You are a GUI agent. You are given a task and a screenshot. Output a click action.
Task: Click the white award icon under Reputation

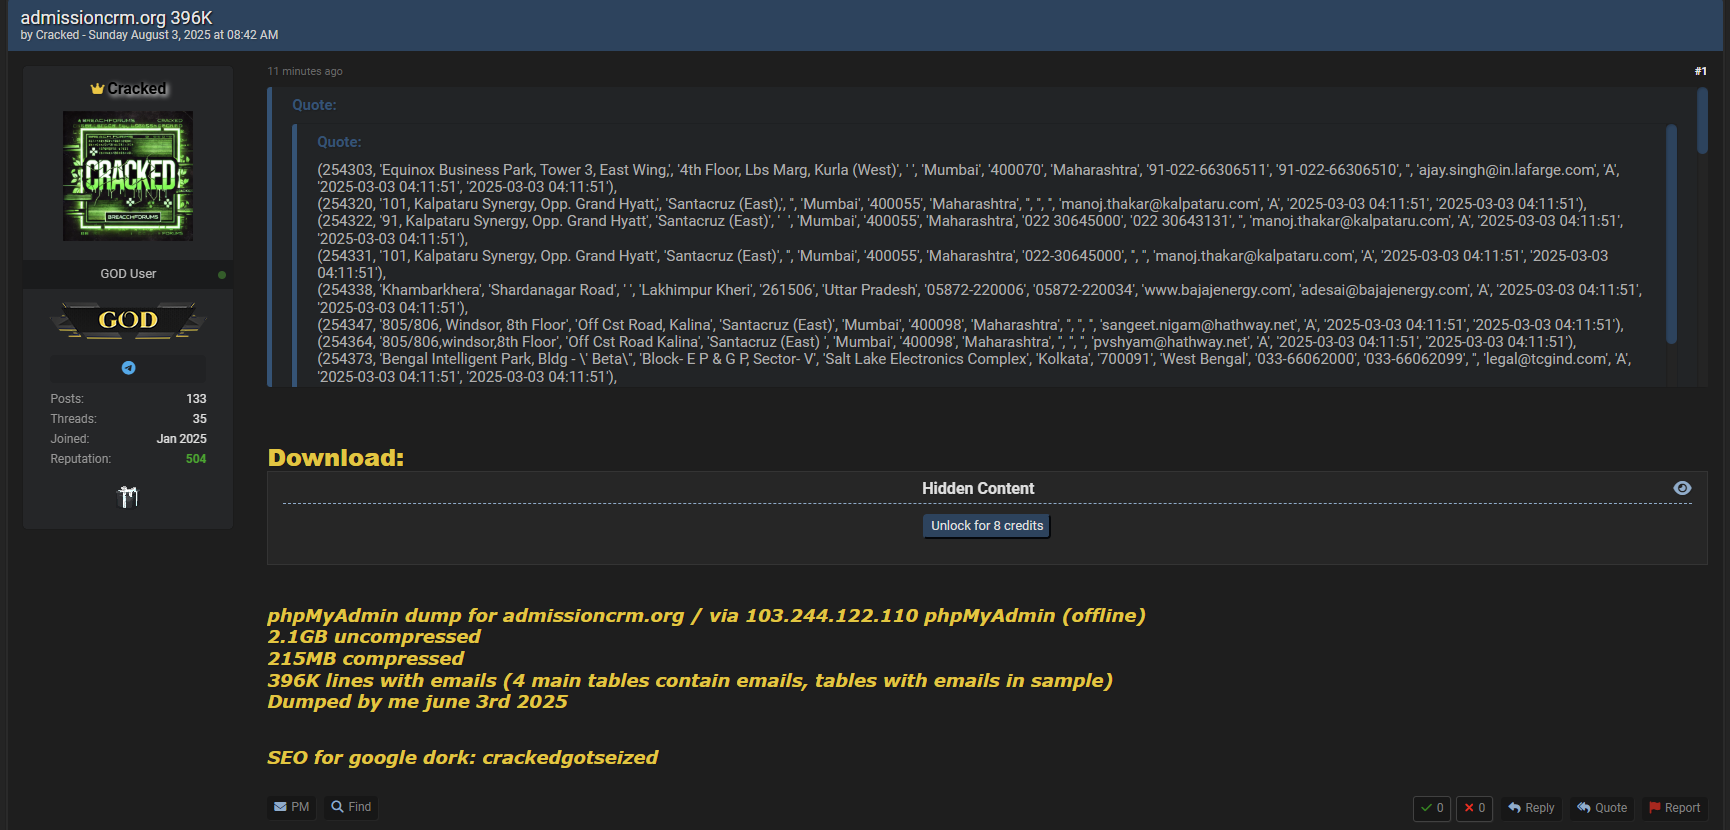click(128, 496)
